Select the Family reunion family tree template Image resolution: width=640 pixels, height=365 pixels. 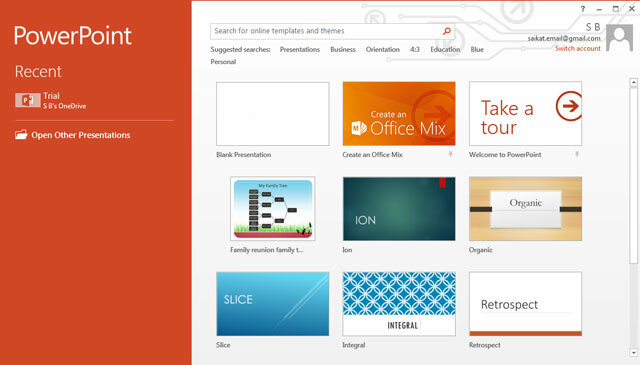coord(273,209)
